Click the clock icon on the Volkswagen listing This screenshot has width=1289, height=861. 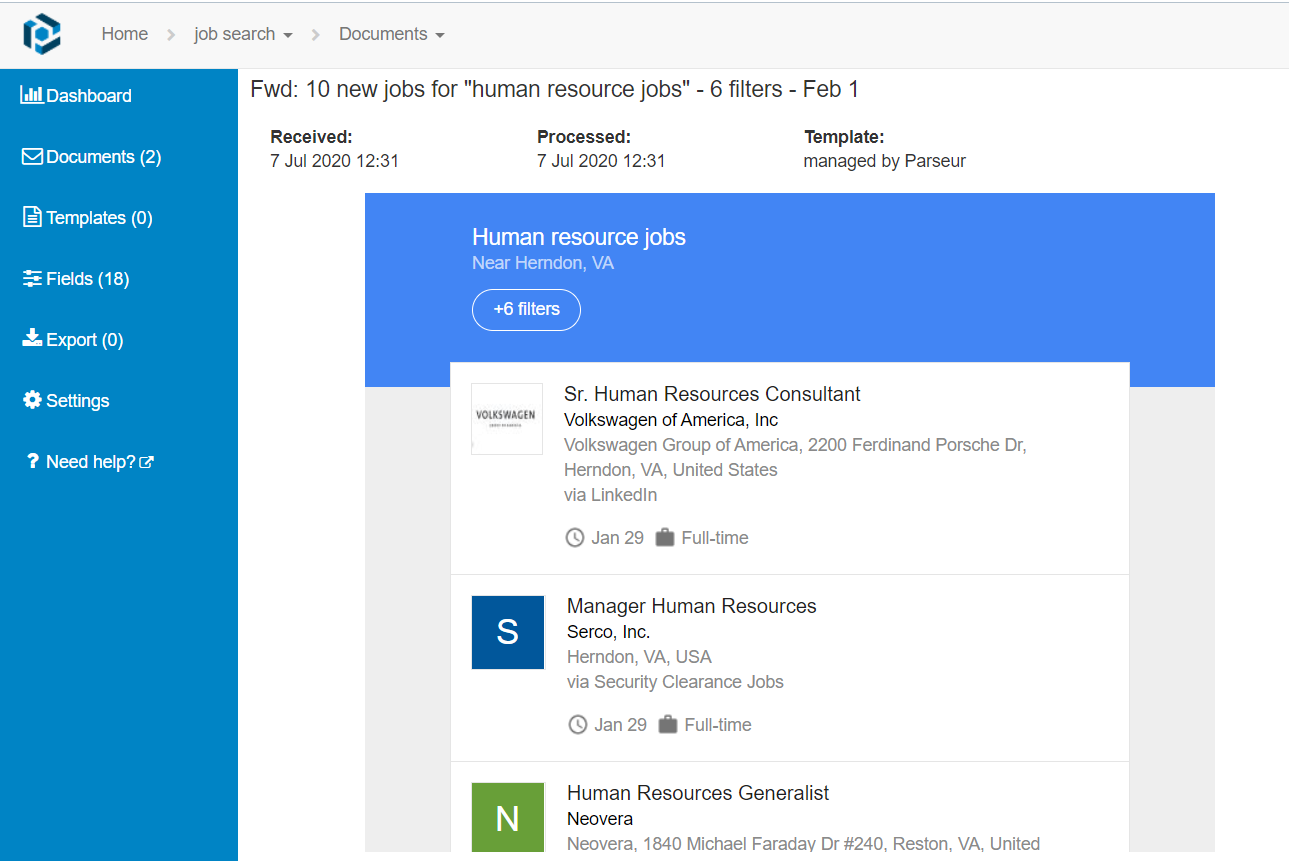(x=575, y=537)
